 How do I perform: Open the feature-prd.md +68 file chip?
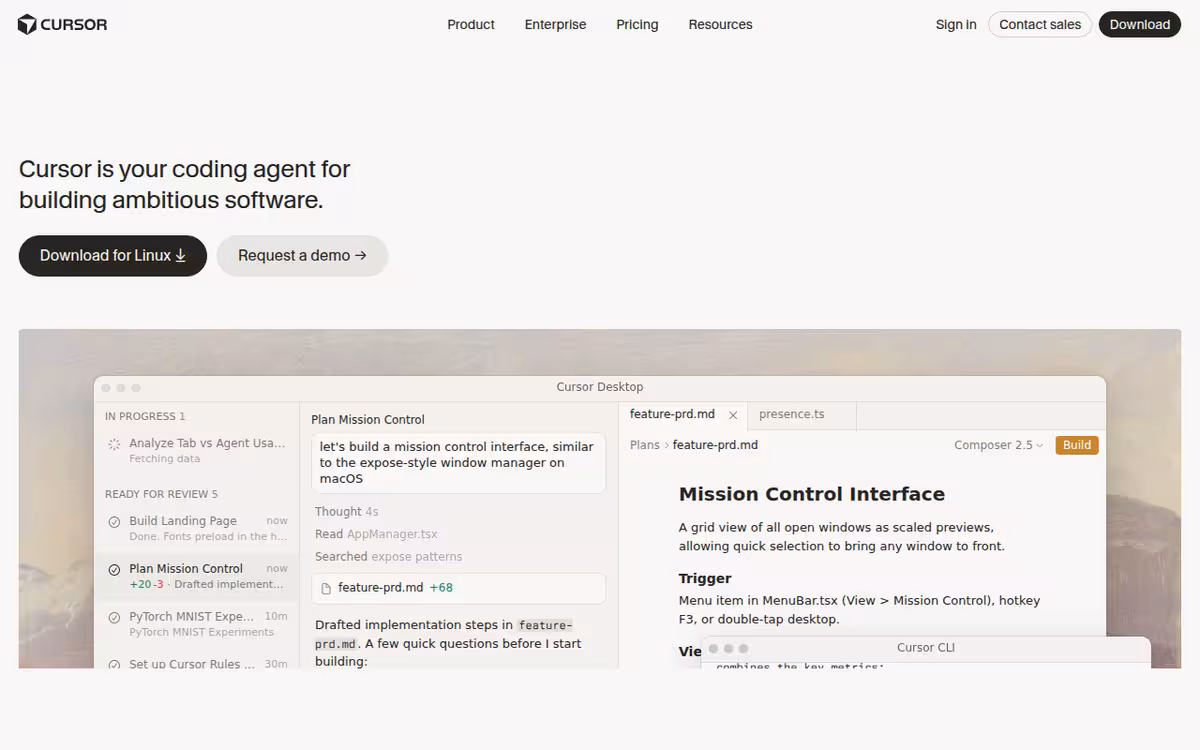coord(459,588)
